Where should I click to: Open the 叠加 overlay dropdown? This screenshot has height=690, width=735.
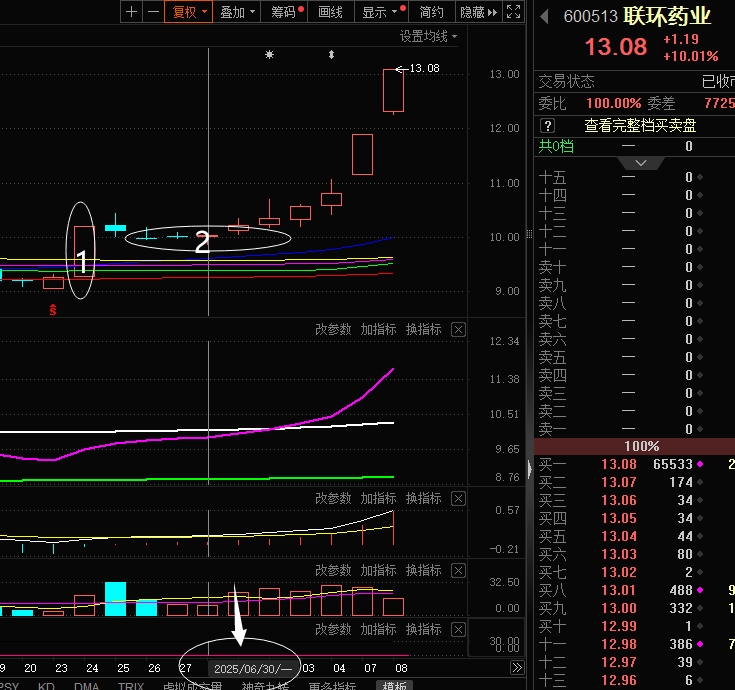coord(237,12)
